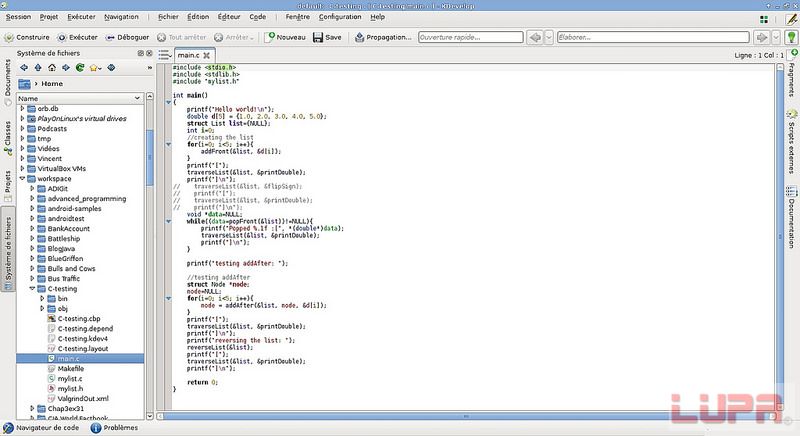Click the Home breadcrumb
The image size is (800, 436).
coord(52,84)
